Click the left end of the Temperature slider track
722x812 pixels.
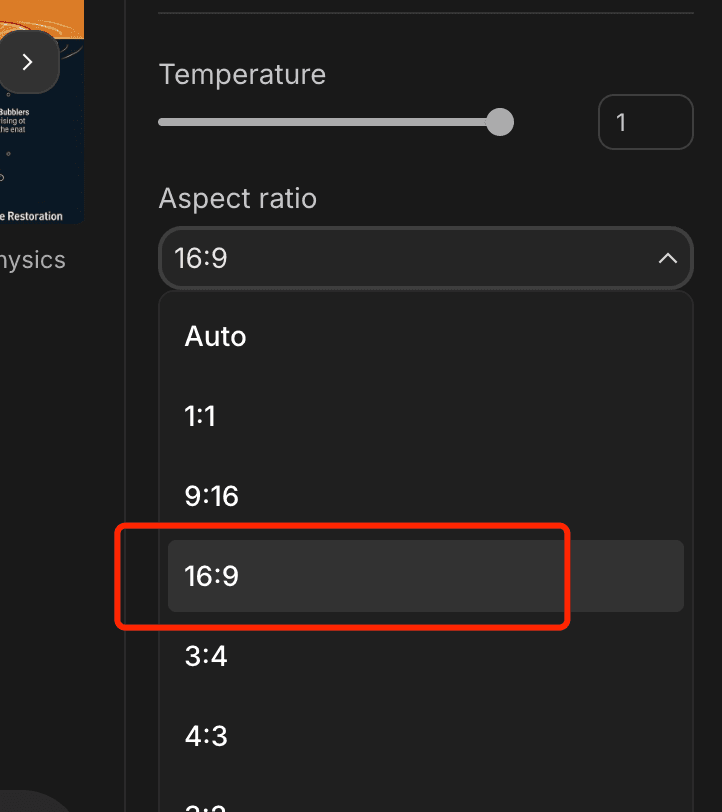click(163, 123)
